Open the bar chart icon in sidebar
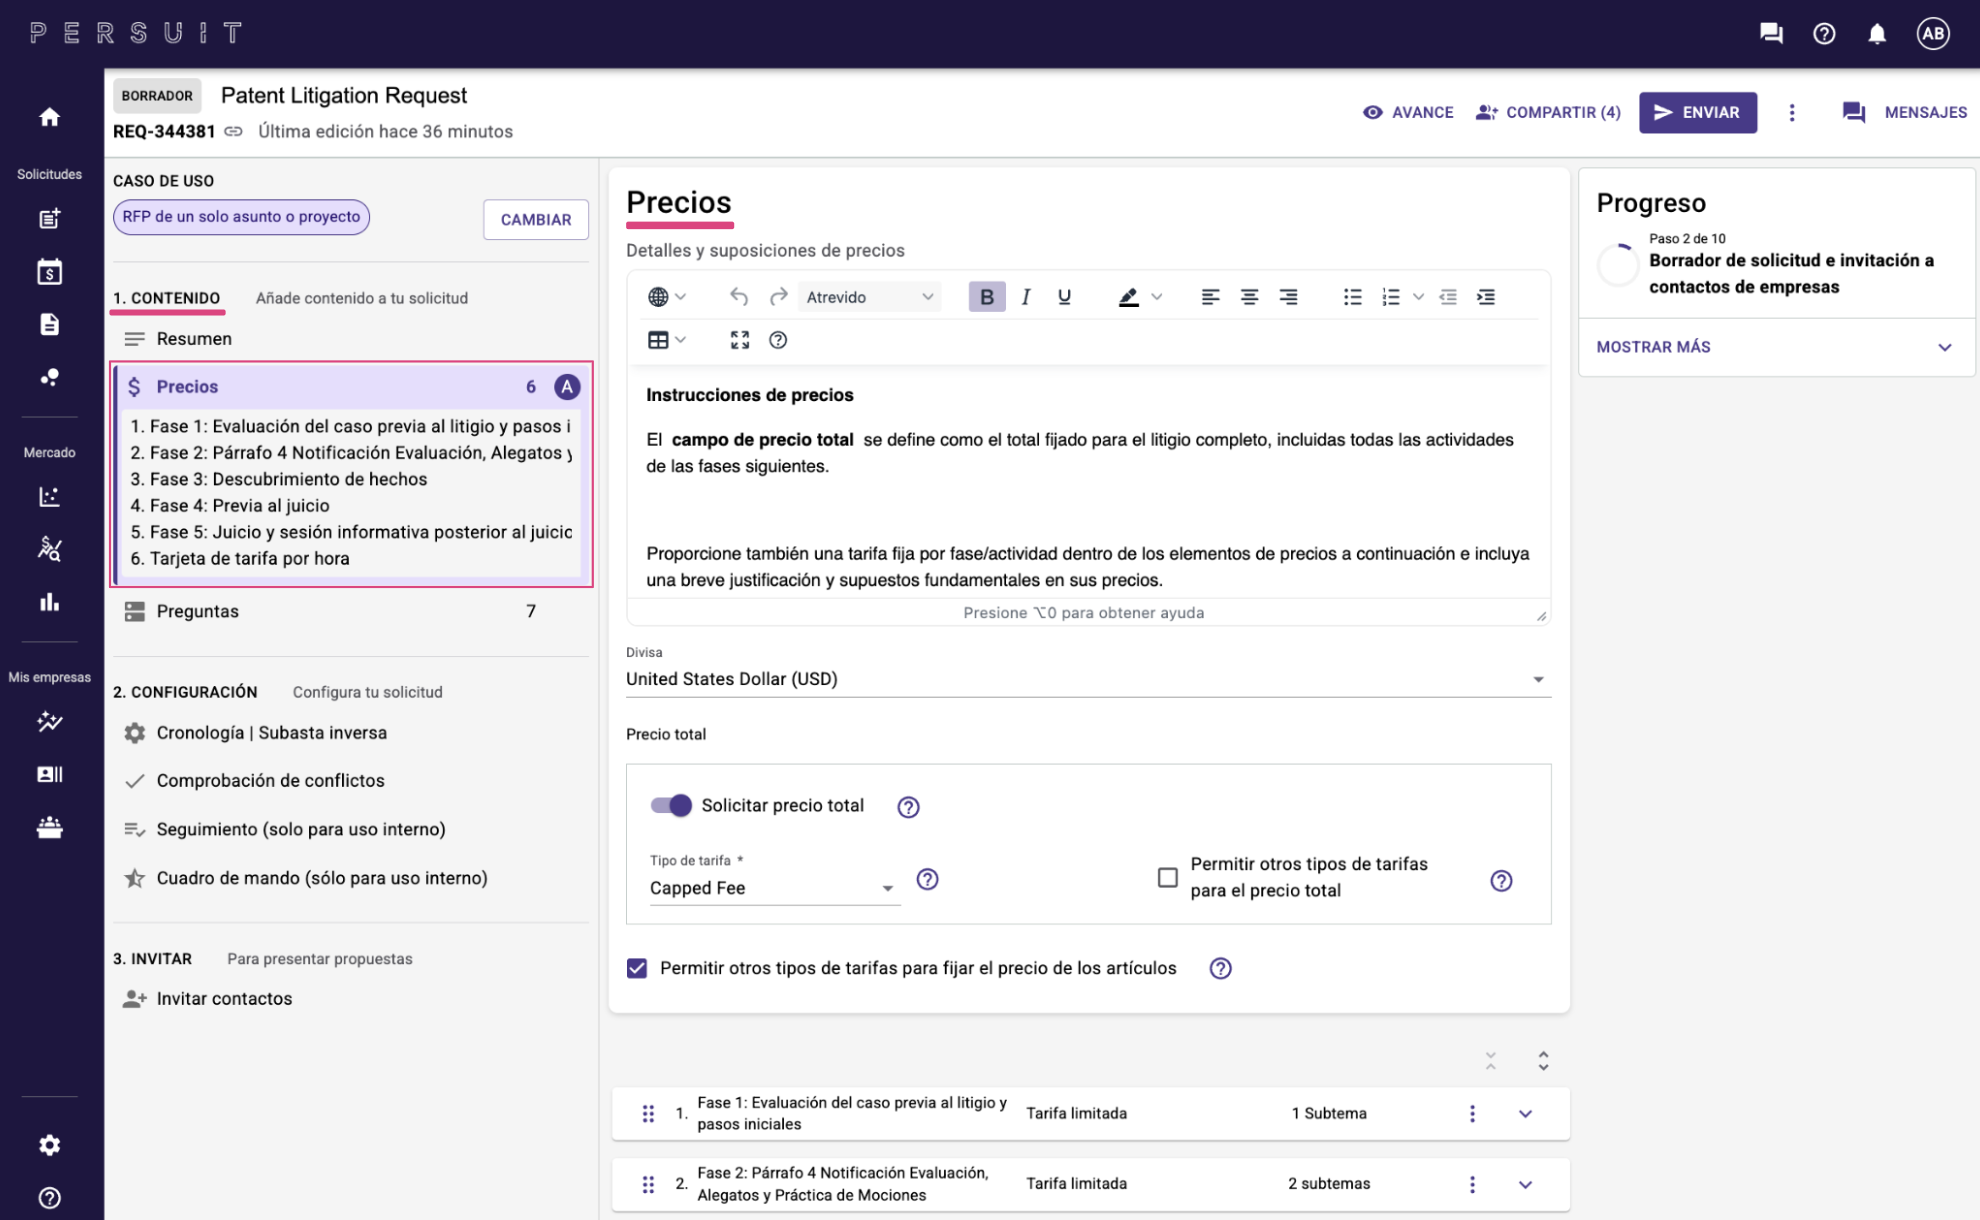The image size is (1980, 1220). [x=49, y=602]
